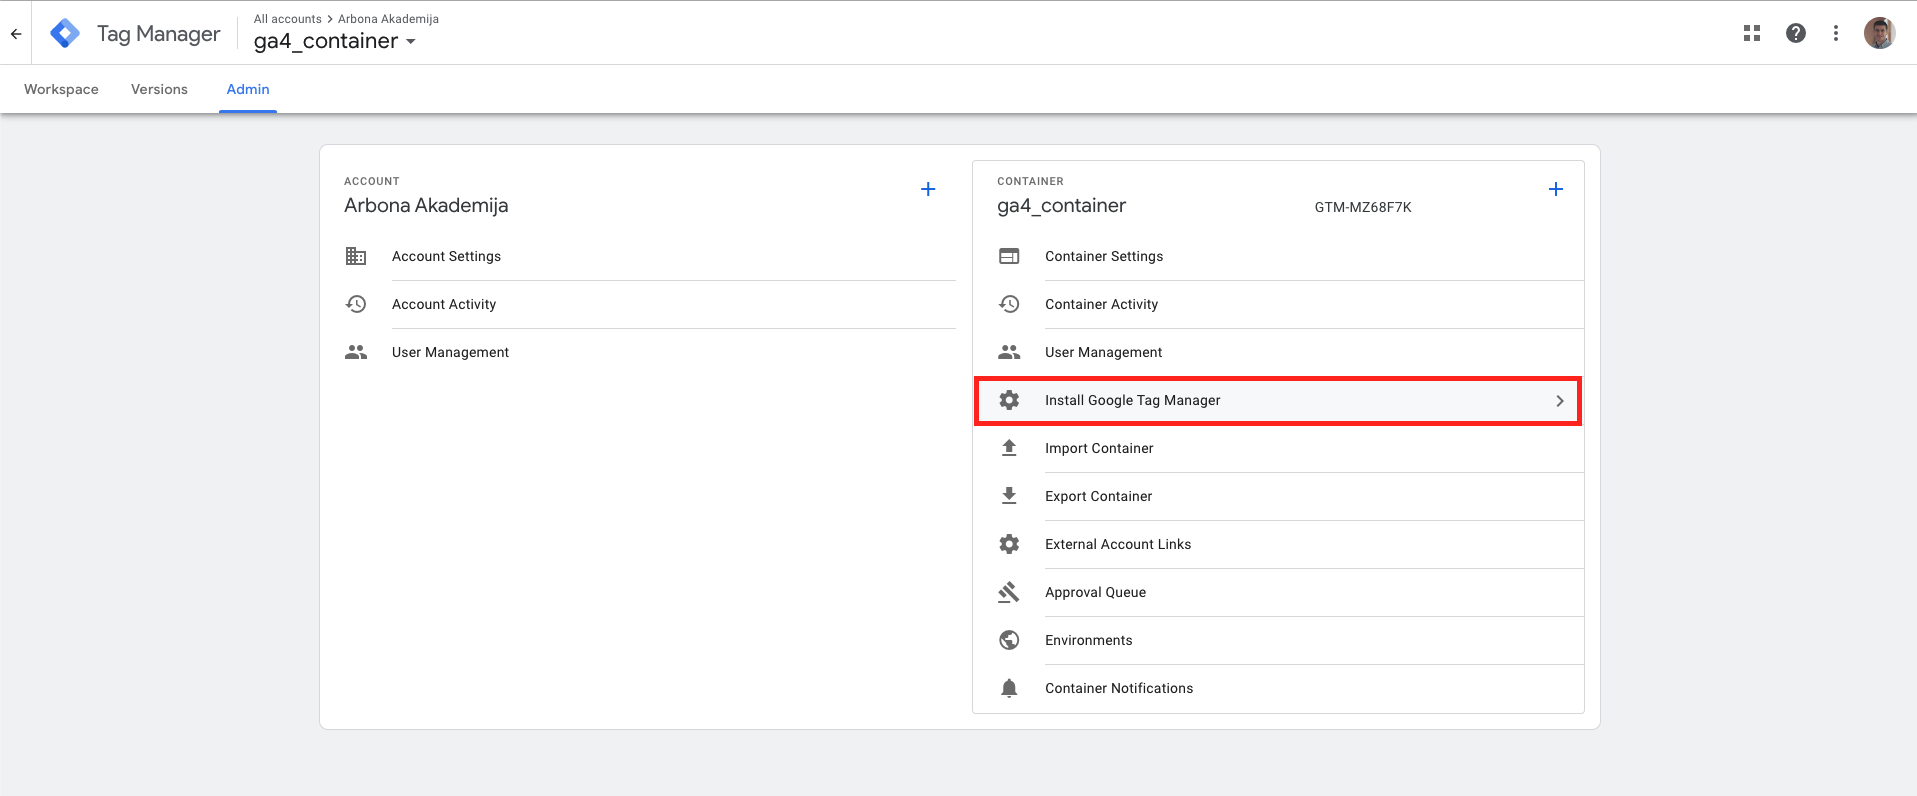Click the container ID GTM-MZ68F7K
The image size is (1917, 796).
[x=1363, y=207]
